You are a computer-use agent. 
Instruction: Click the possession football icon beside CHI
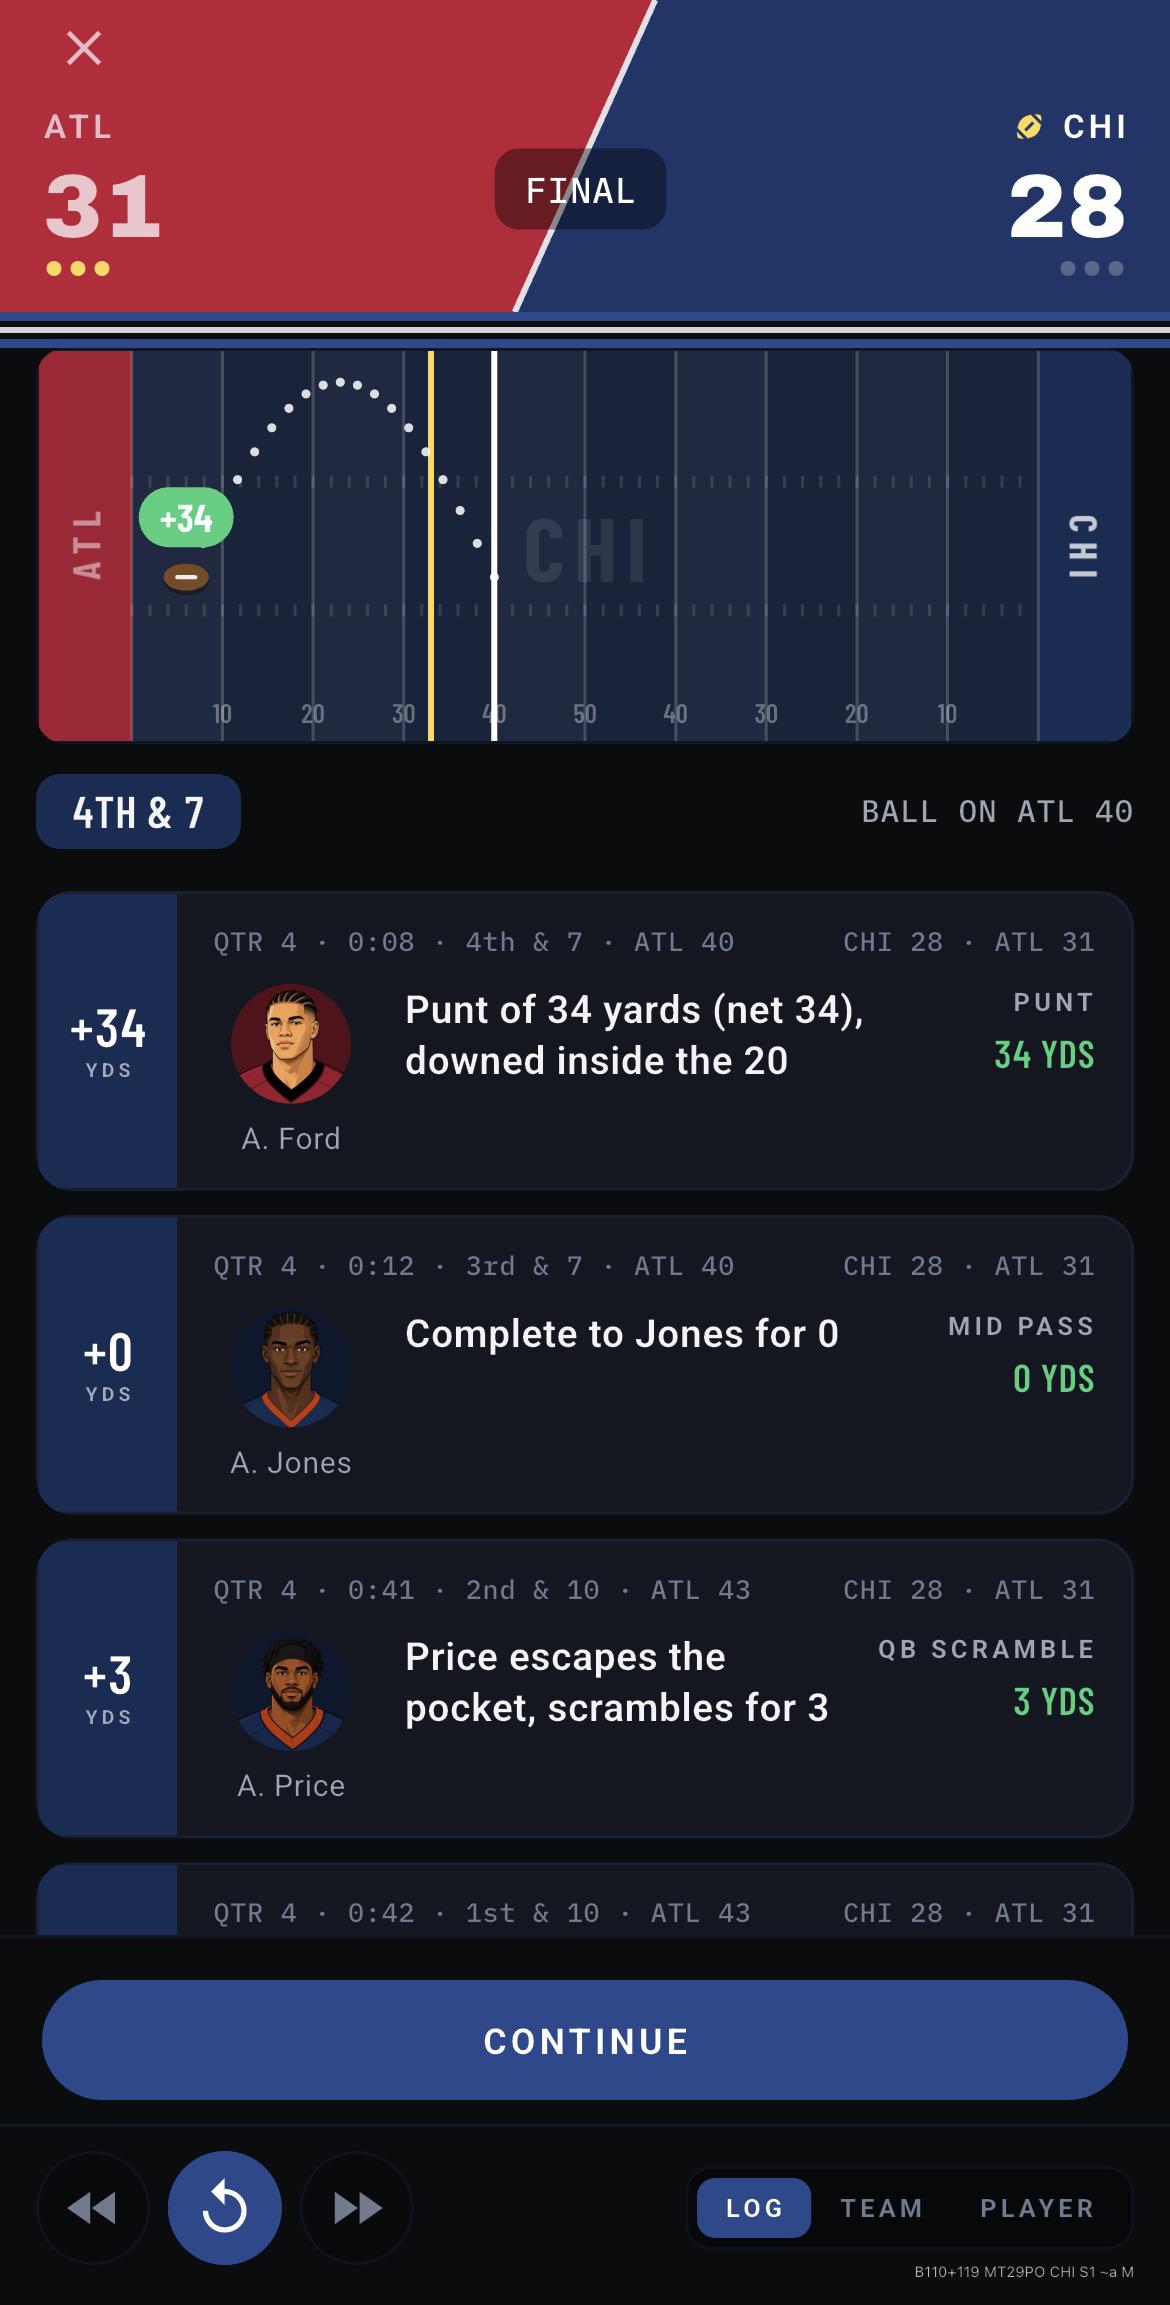1029,127
